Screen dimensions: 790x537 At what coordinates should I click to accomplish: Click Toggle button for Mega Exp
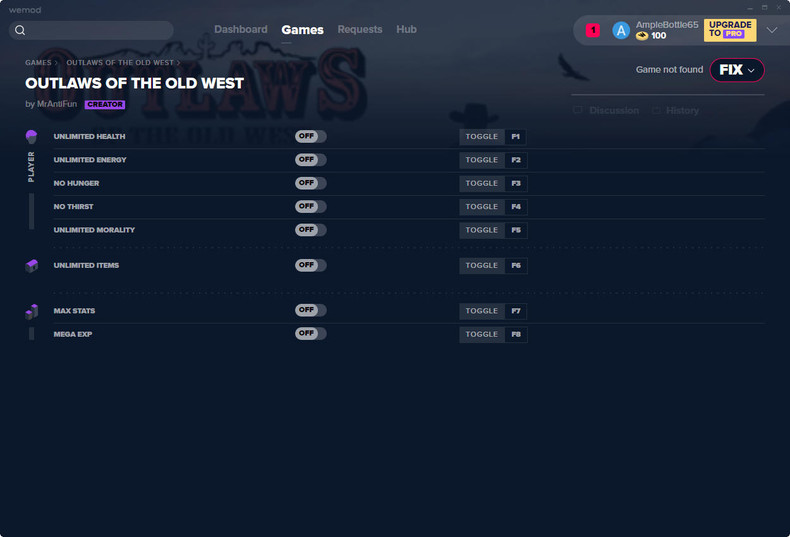click(x=482, y=334)
